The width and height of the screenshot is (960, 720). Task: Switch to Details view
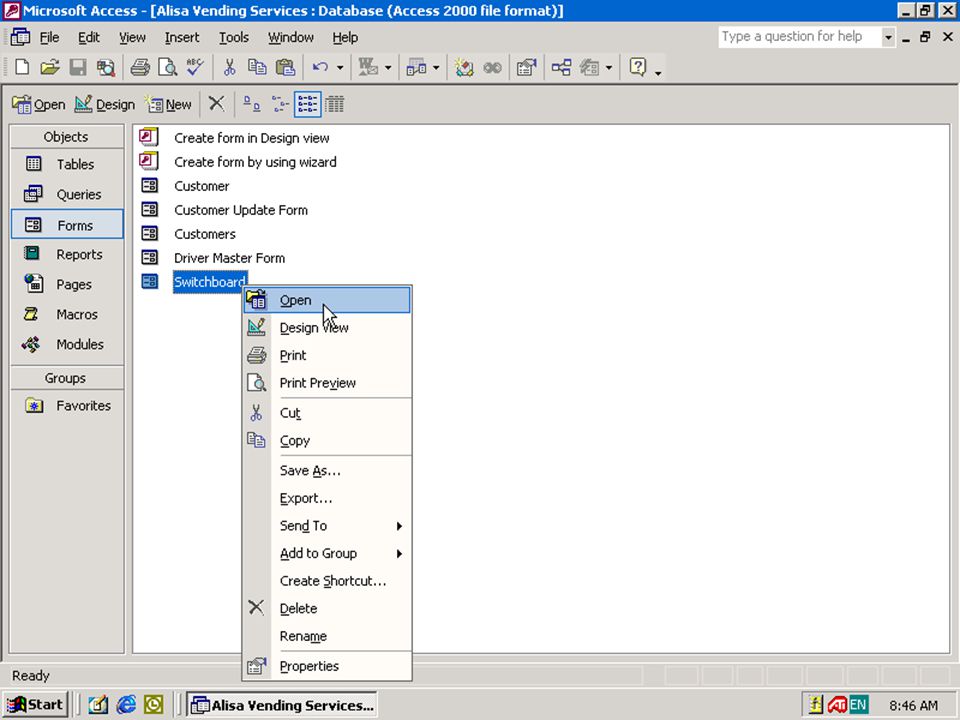[x=334, y=104]
